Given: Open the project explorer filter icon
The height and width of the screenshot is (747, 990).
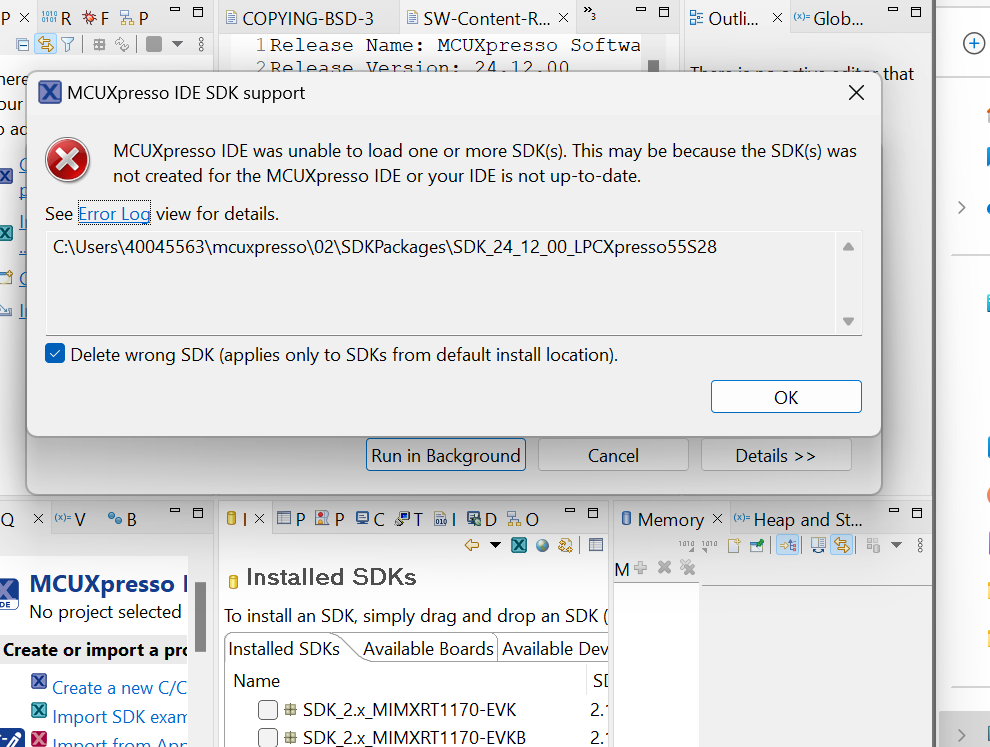Looking at the screenshot, I should pos(68,44).
